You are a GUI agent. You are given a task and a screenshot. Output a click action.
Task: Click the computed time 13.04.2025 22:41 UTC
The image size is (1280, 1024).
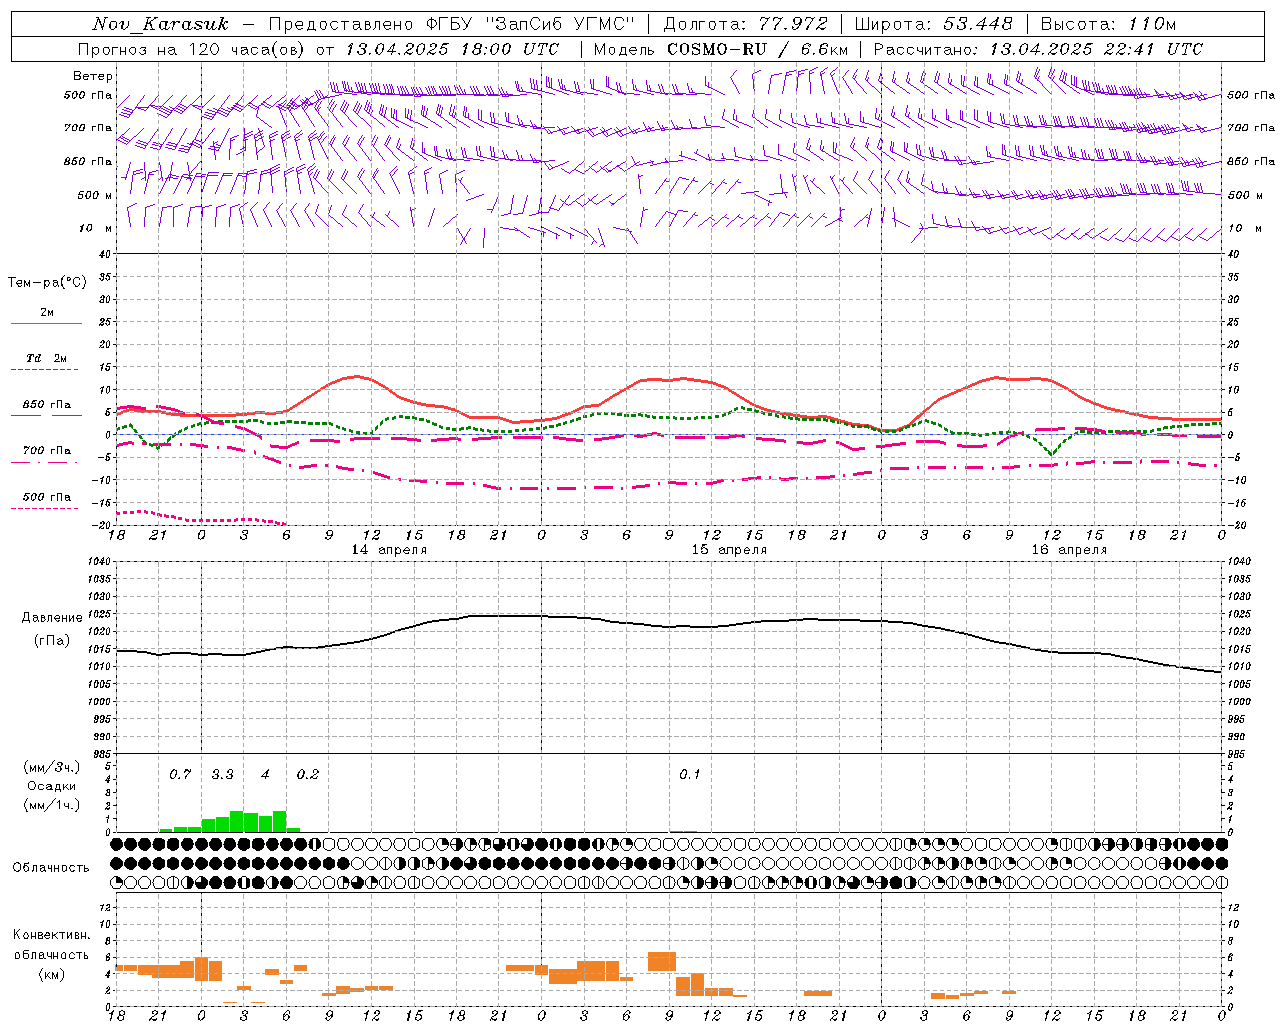tap(1096, 49)
